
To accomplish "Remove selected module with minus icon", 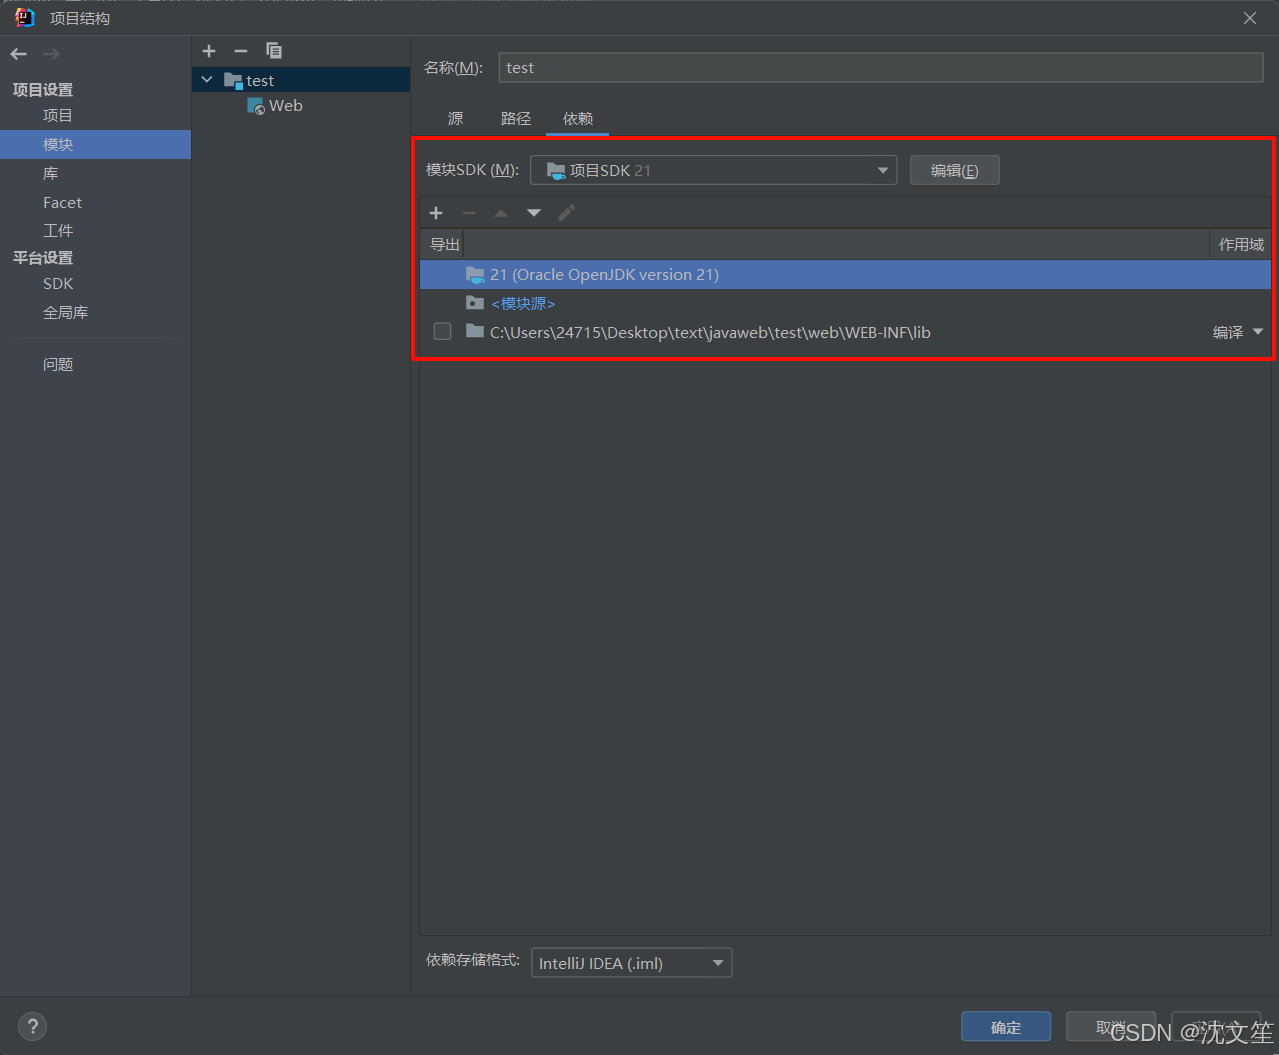I will [x=241, y=51].
